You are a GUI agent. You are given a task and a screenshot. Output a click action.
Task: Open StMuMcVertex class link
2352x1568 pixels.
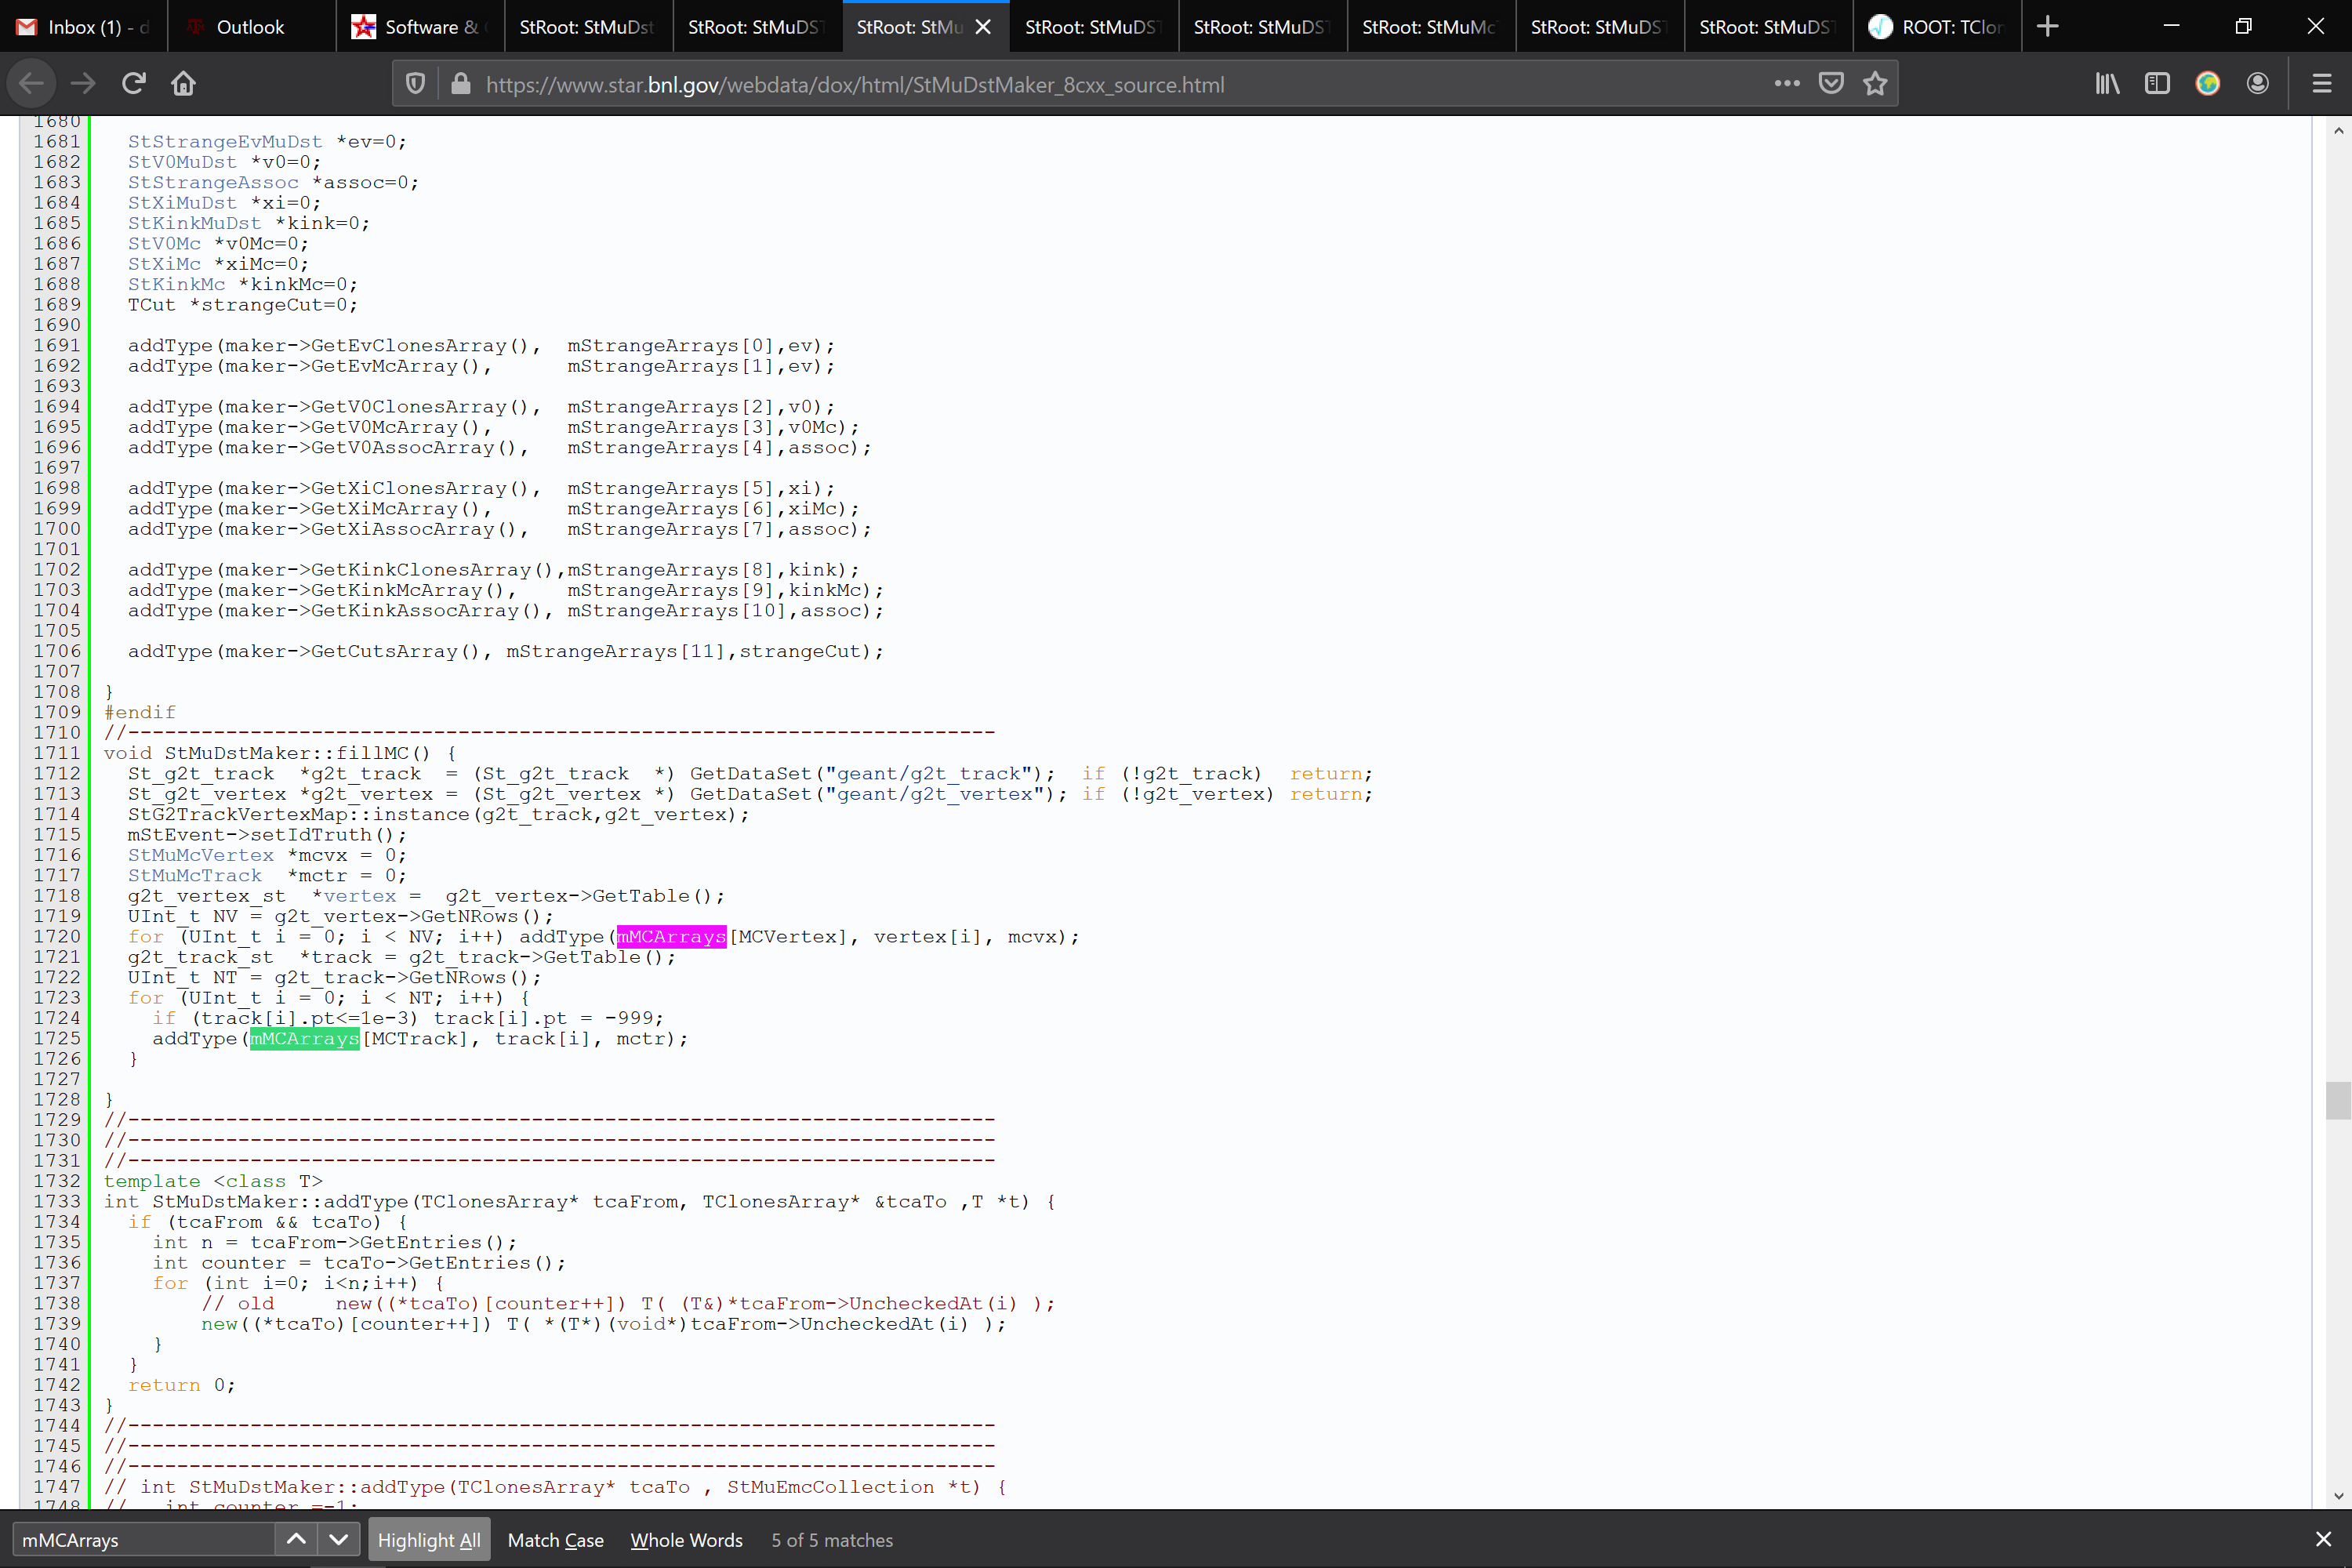point(200,855)
